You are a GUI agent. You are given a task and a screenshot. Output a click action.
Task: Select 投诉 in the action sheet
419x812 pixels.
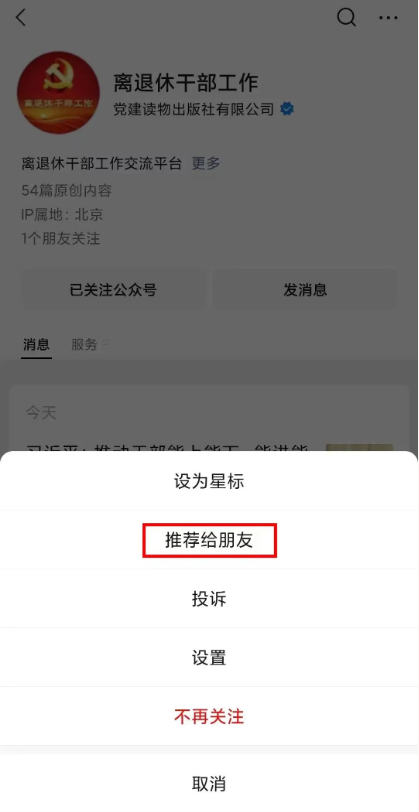[x=209, y=599]
